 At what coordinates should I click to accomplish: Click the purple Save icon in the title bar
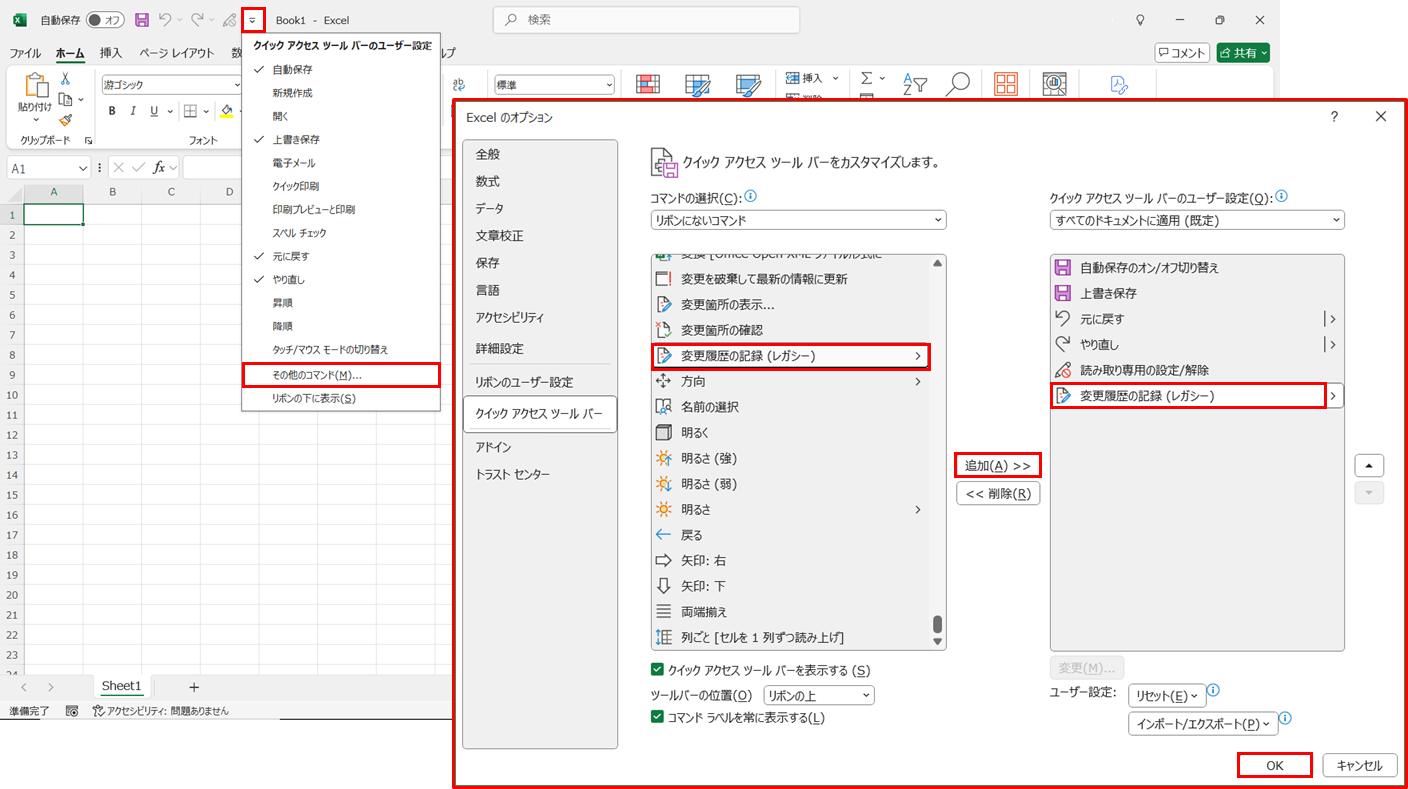point(141,19)
